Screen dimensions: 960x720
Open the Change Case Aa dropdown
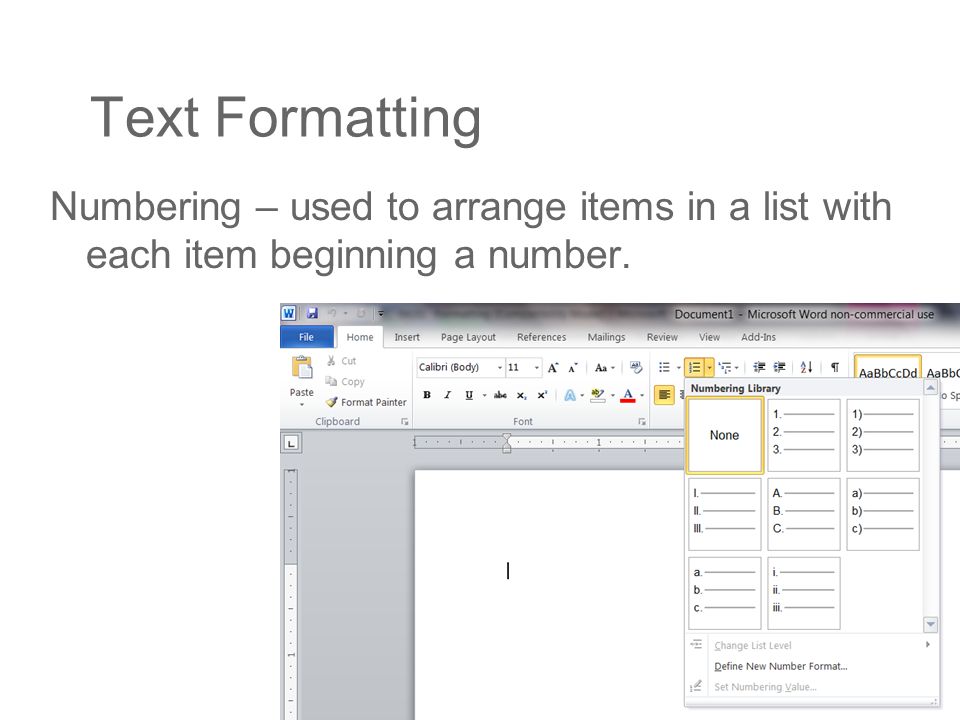point(604,367)
